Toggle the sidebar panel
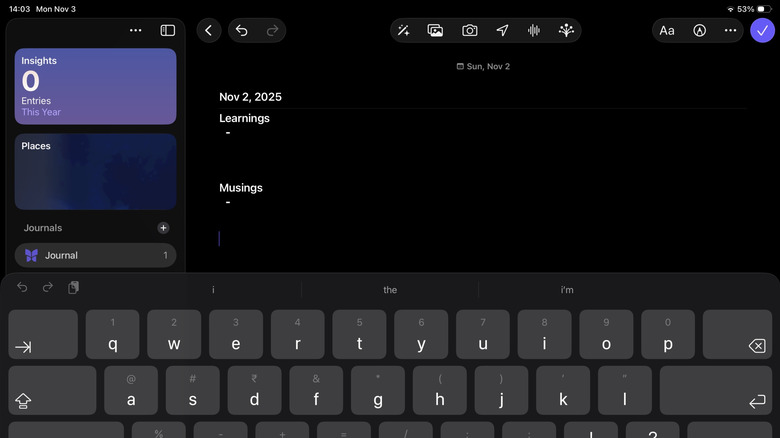 [x=168, y=30]
